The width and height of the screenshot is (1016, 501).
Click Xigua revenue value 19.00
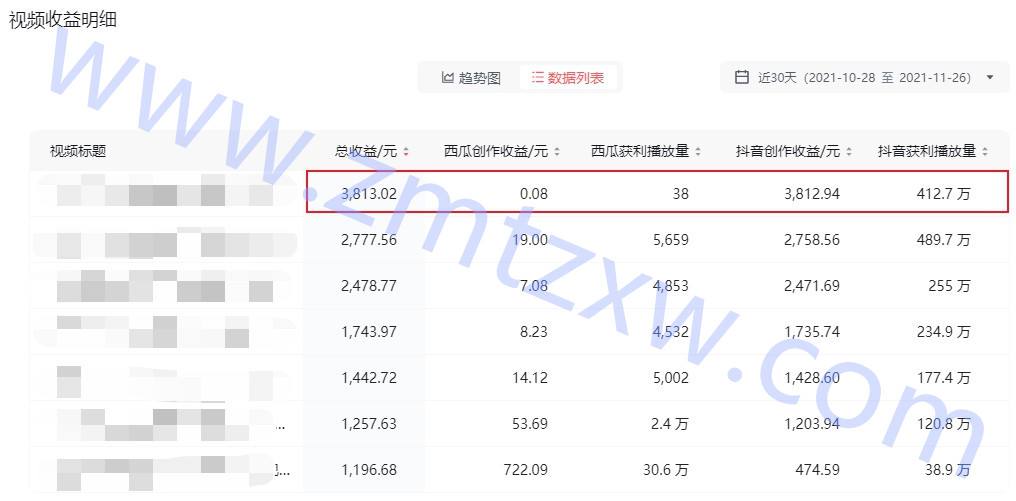pos(530,240)
